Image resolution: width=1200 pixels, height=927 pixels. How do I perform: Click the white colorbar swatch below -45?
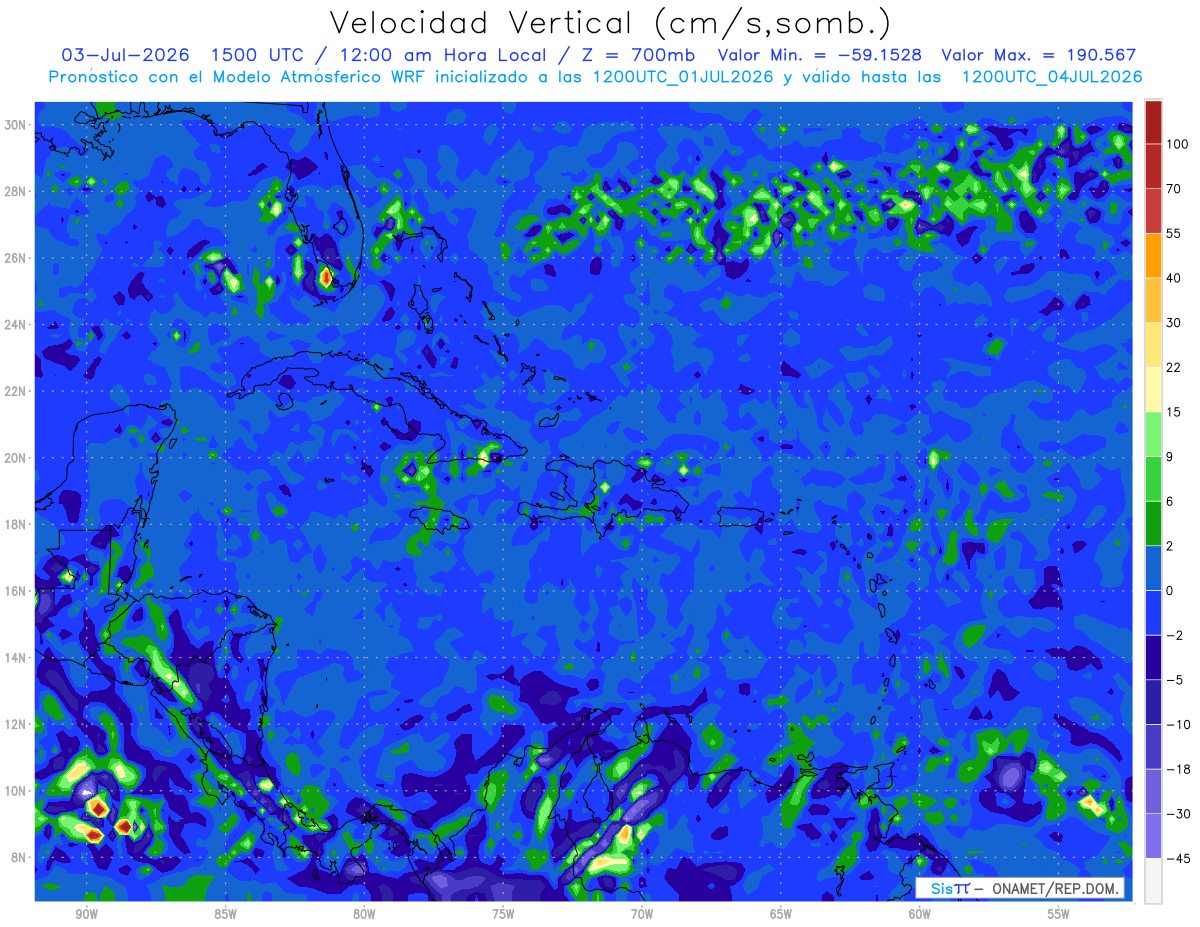[1153, 880]
